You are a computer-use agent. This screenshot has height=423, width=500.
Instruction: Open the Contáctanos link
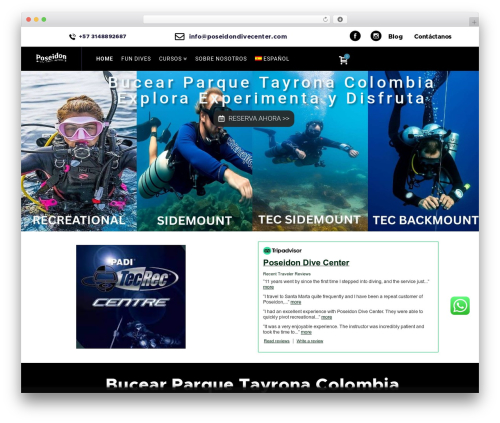[433, 37]
